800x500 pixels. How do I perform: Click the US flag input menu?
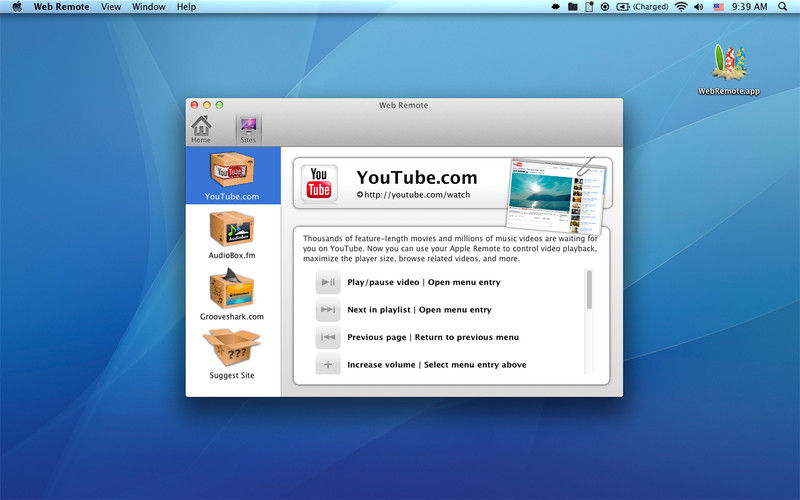718,7
